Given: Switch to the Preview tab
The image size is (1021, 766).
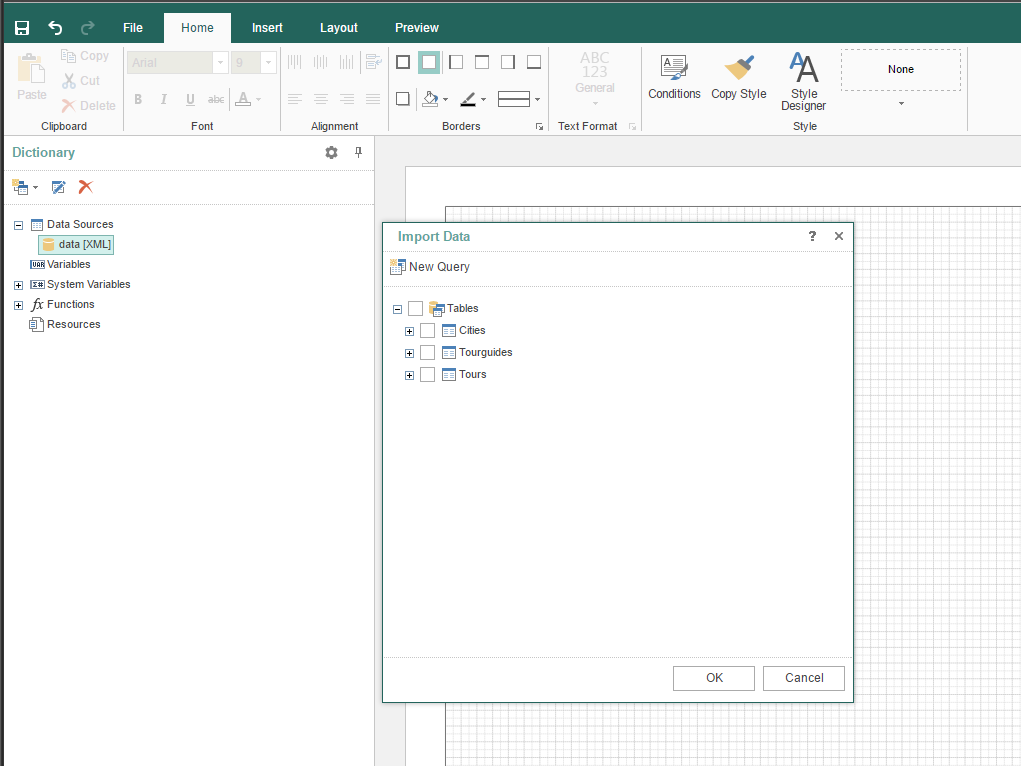Looking at the screenshot, I should coord(417,27).
